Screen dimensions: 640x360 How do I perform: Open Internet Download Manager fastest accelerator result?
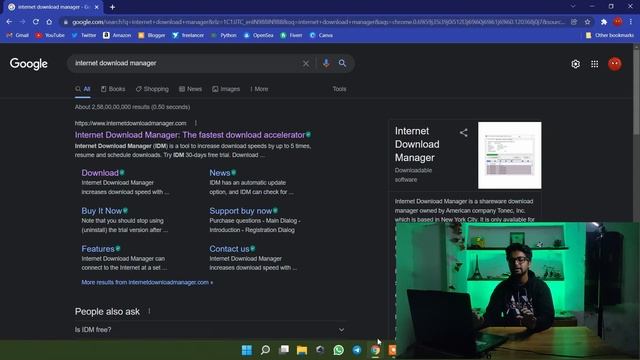click(190, 135)
